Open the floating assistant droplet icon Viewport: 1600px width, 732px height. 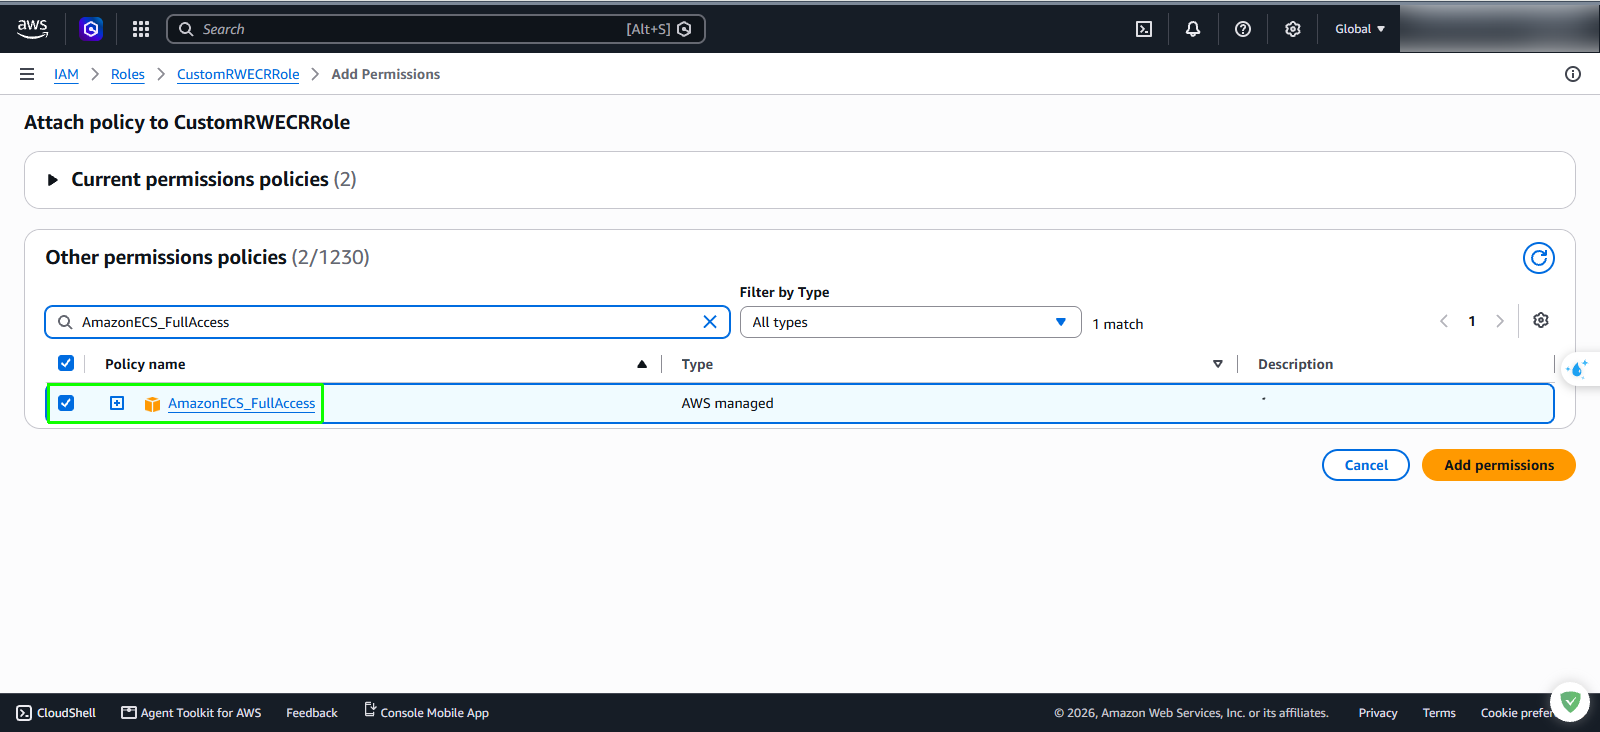click(x=1577, y=369)
